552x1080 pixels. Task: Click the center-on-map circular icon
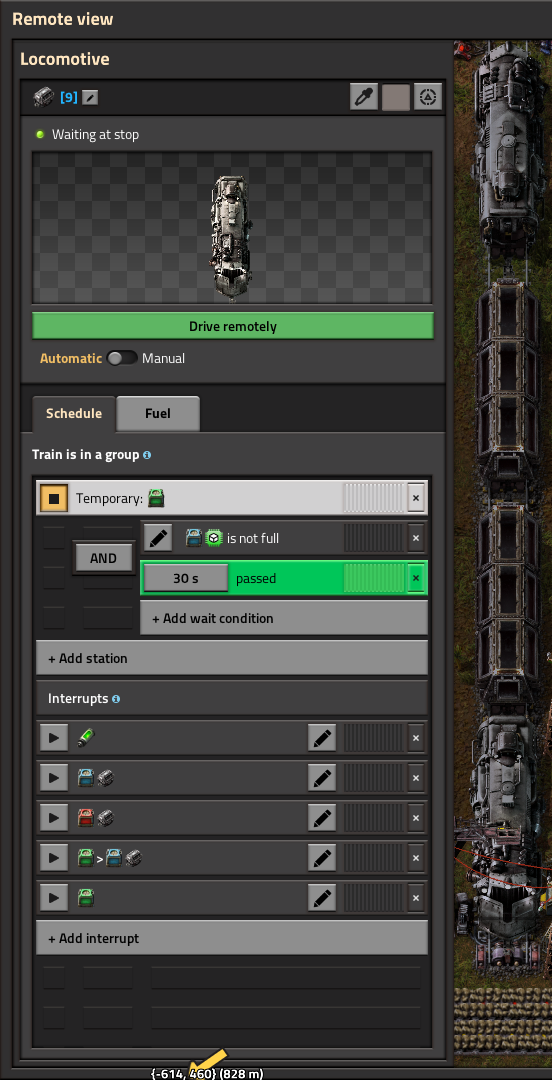coord(428,97)
